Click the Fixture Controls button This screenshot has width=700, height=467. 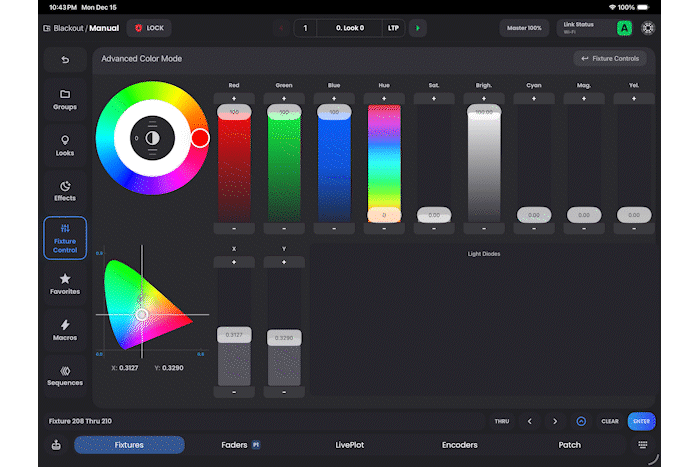(610, 59)
